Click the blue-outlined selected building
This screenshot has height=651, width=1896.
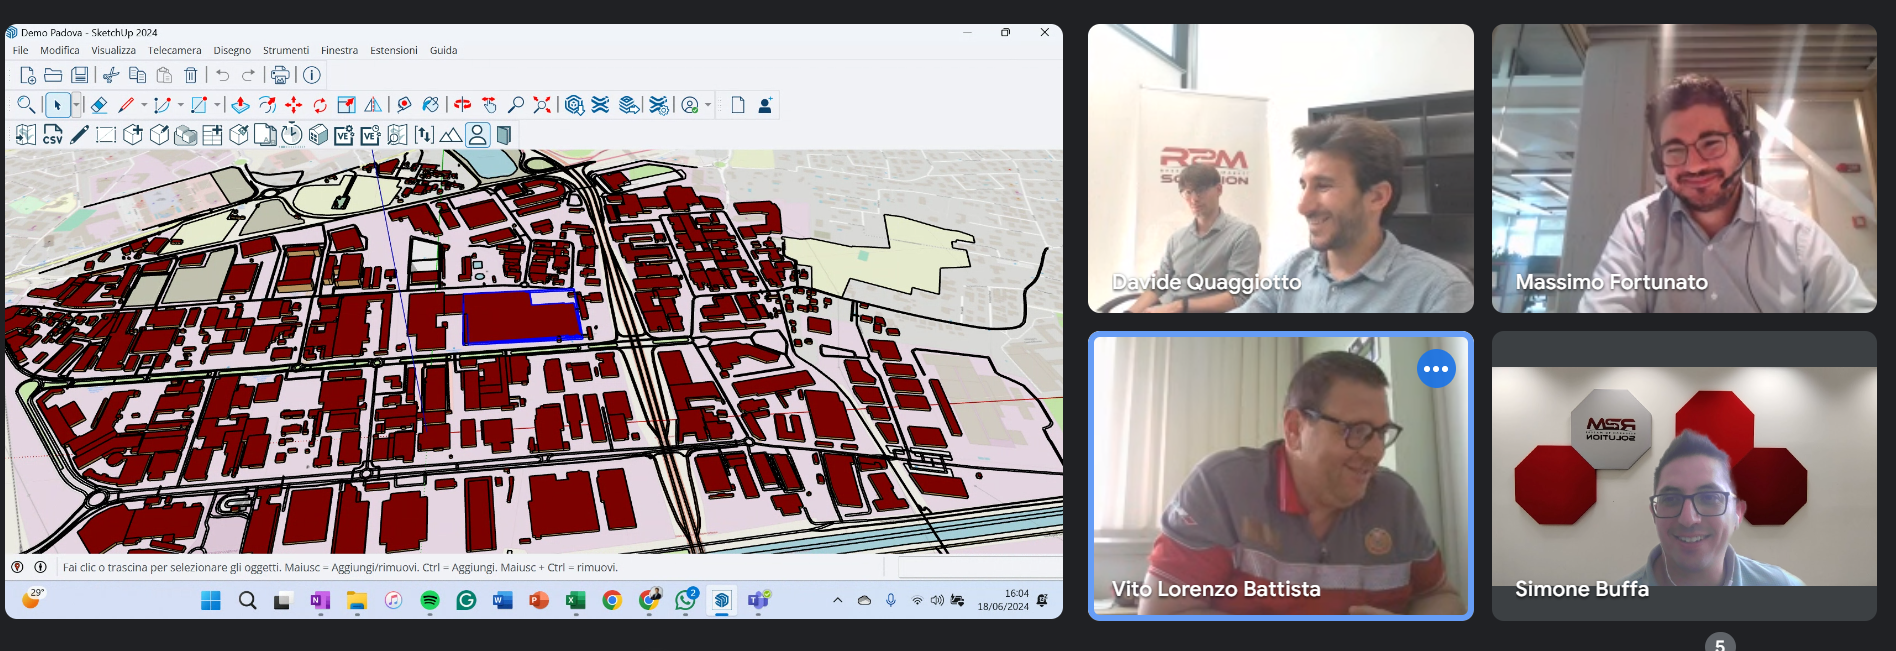pyautogui.click(x=520, y=320)
